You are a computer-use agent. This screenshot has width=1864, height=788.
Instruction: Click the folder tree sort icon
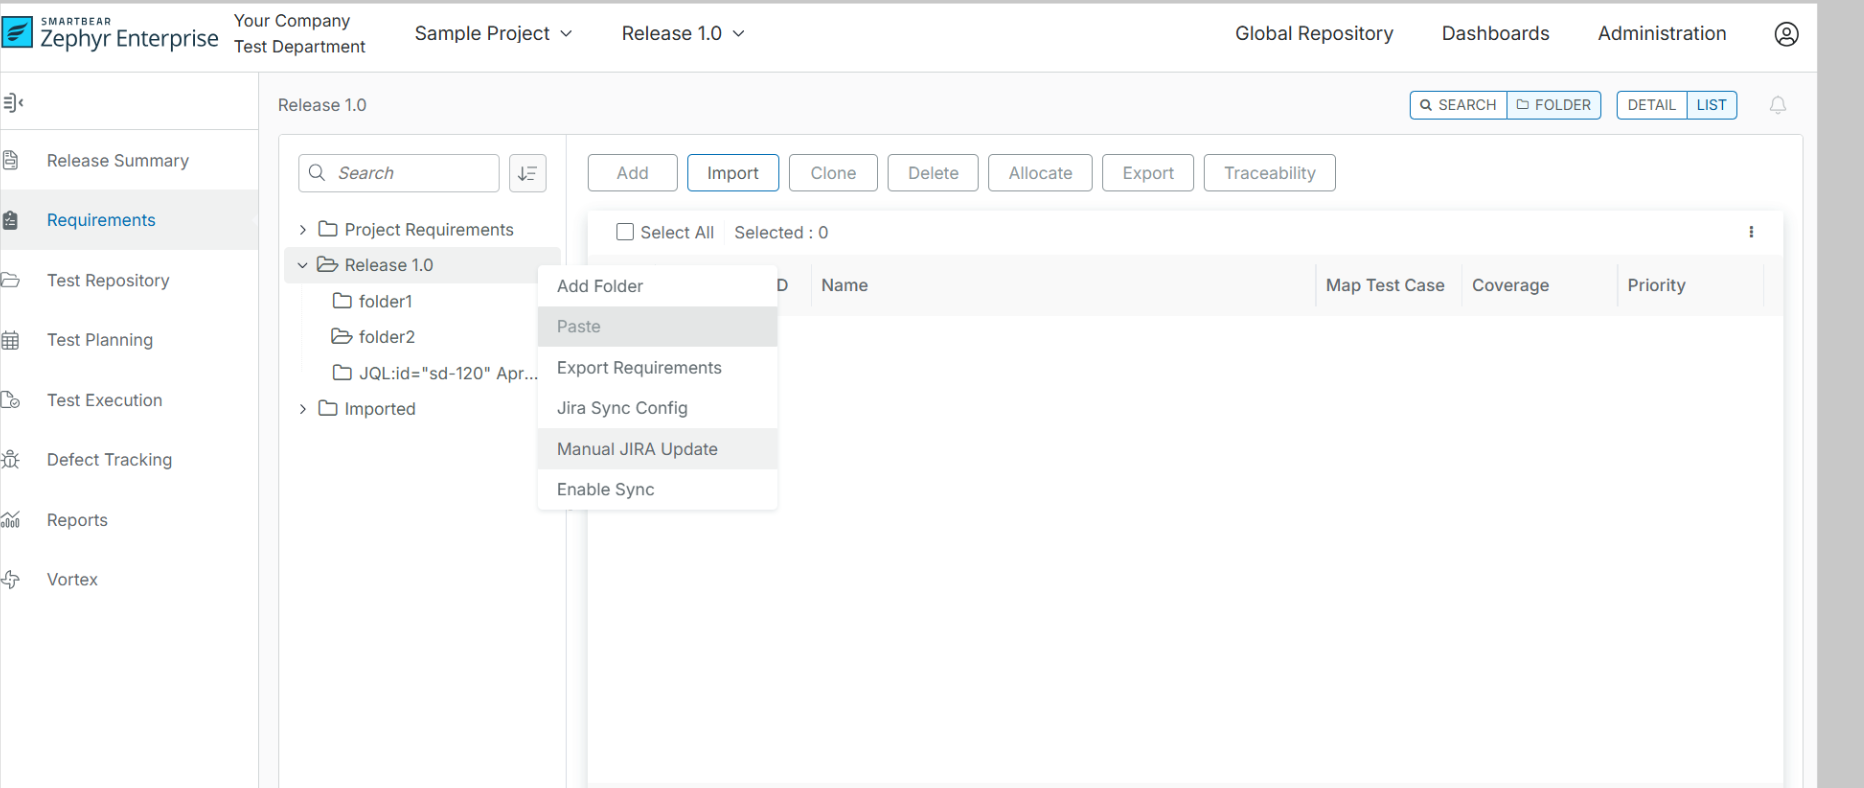527,173
